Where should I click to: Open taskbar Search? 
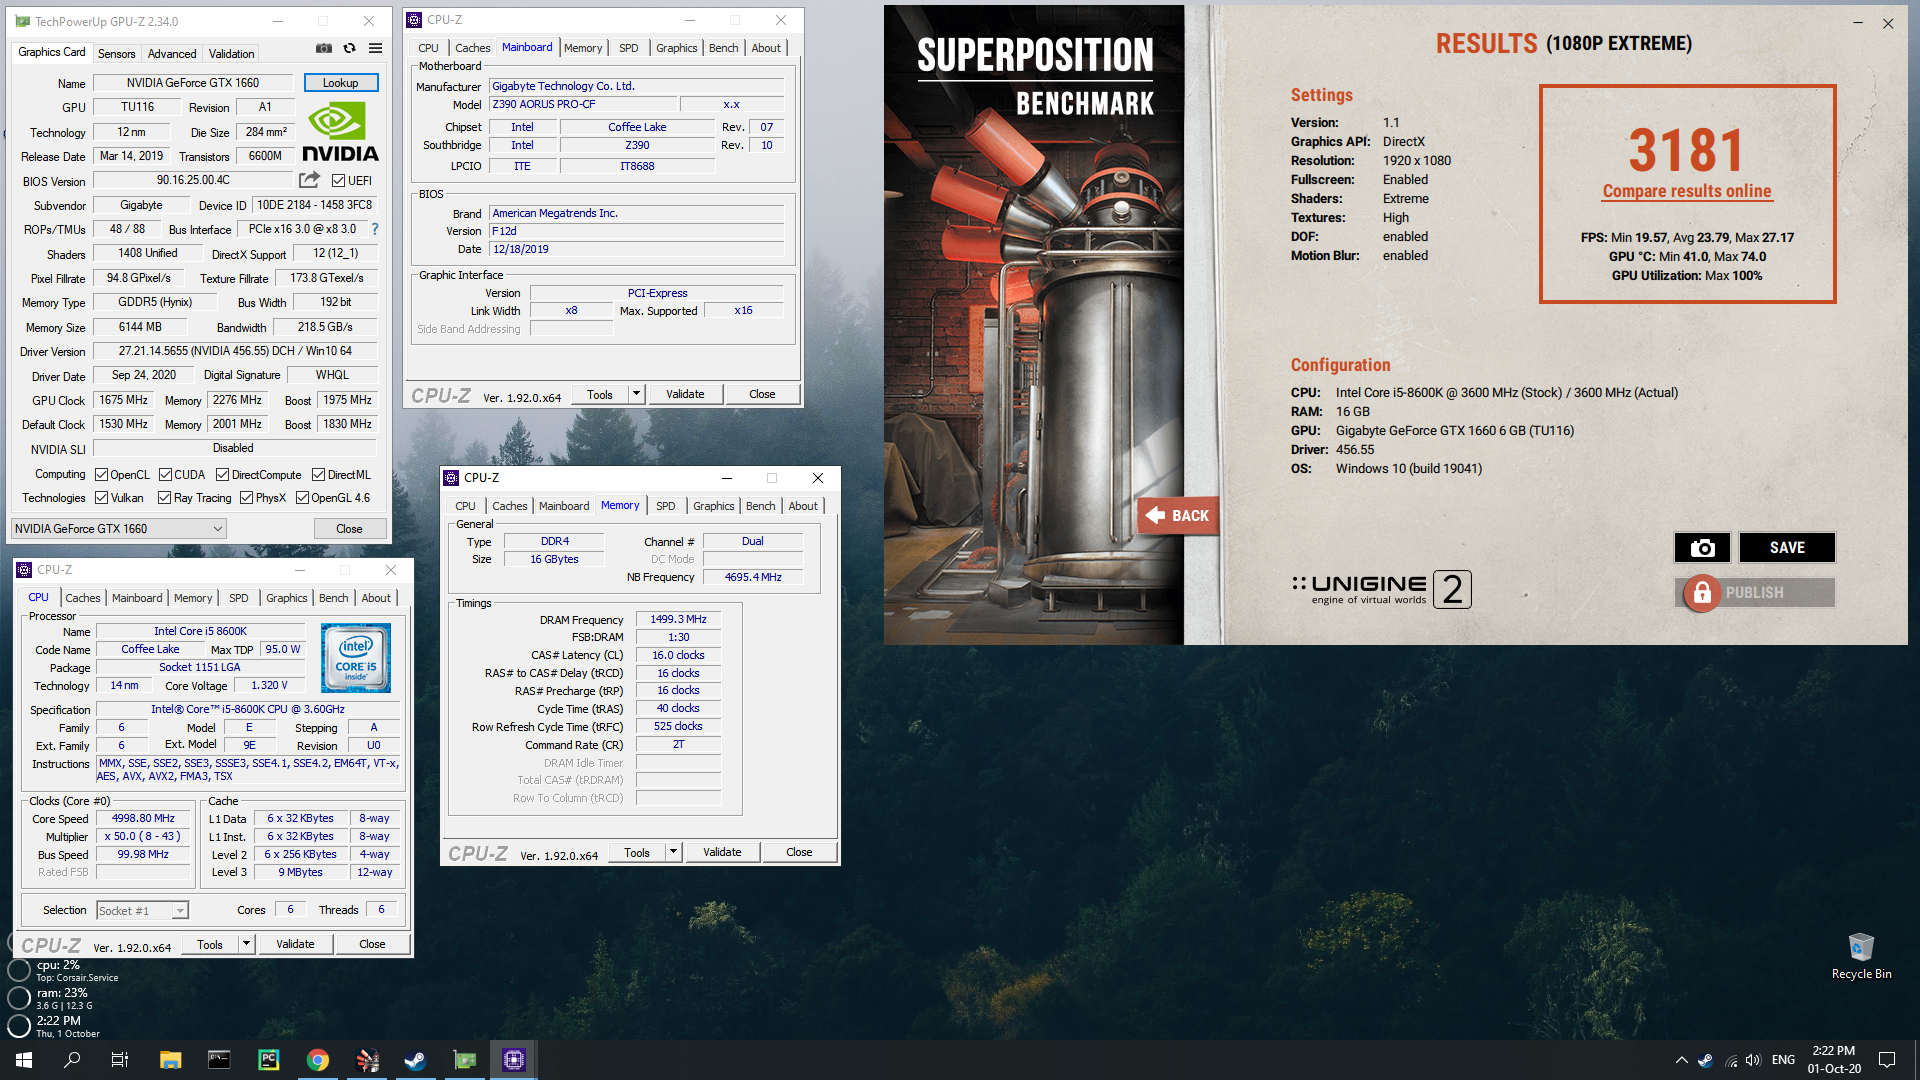[72, 1060]
